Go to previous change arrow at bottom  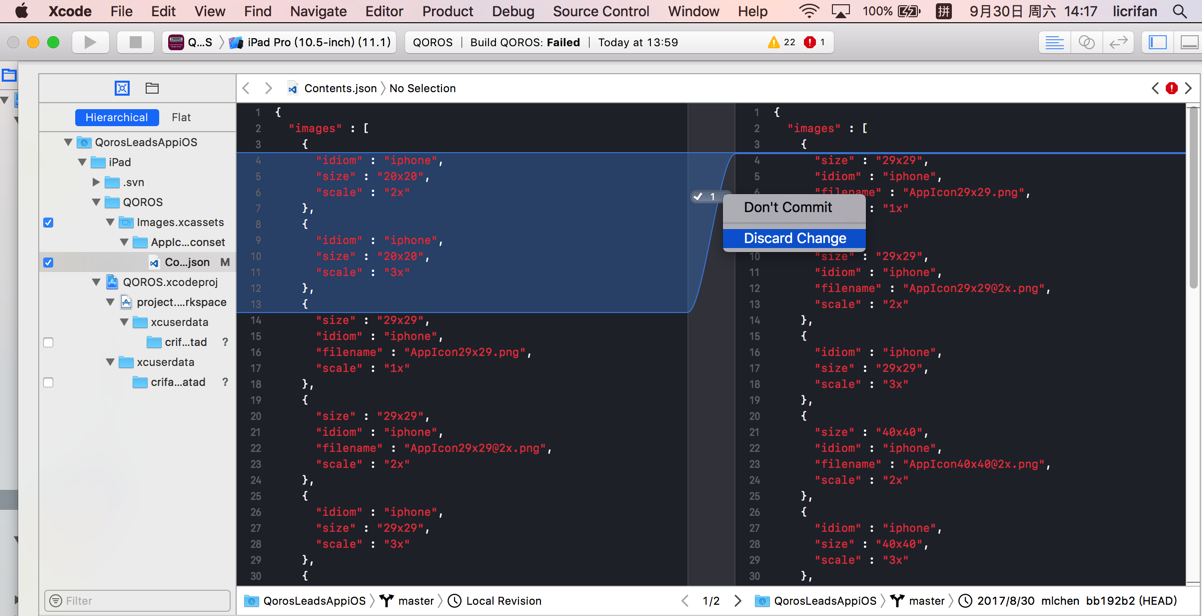[685, 601]
